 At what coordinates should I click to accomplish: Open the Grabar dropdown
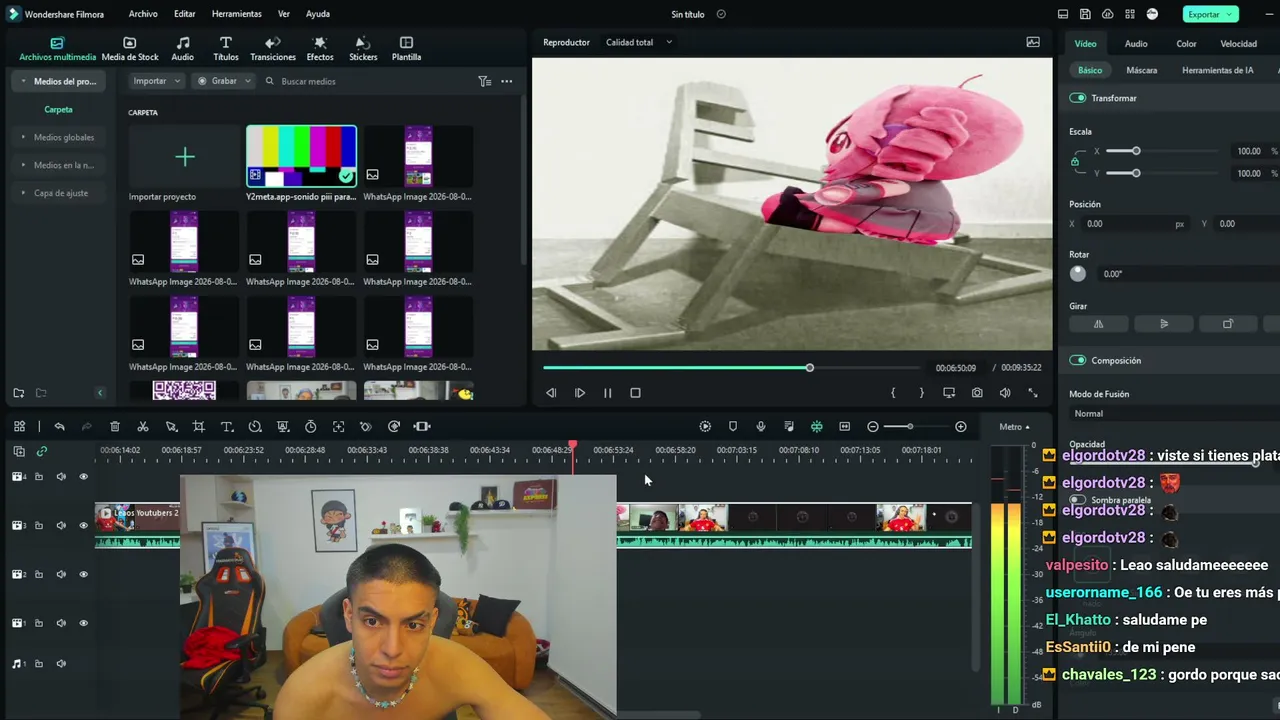(x=224, y=81)
